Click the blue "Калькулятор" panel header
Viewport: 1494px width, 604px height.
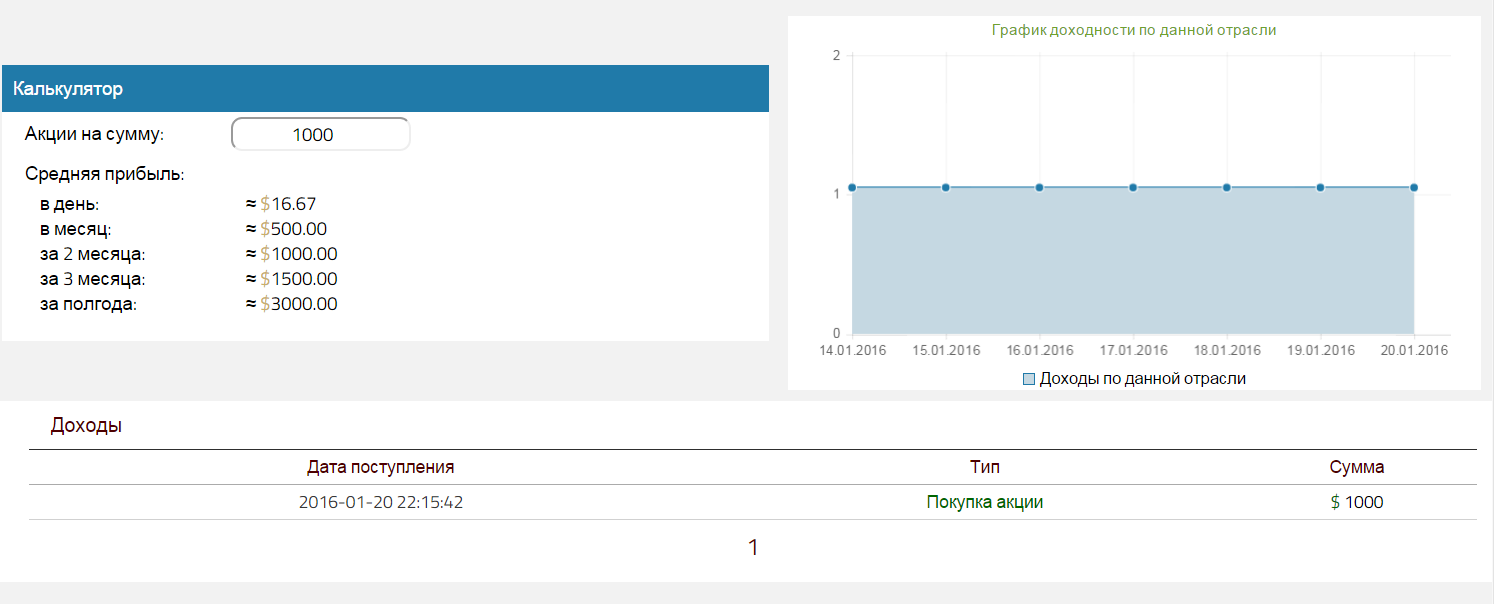385,89
